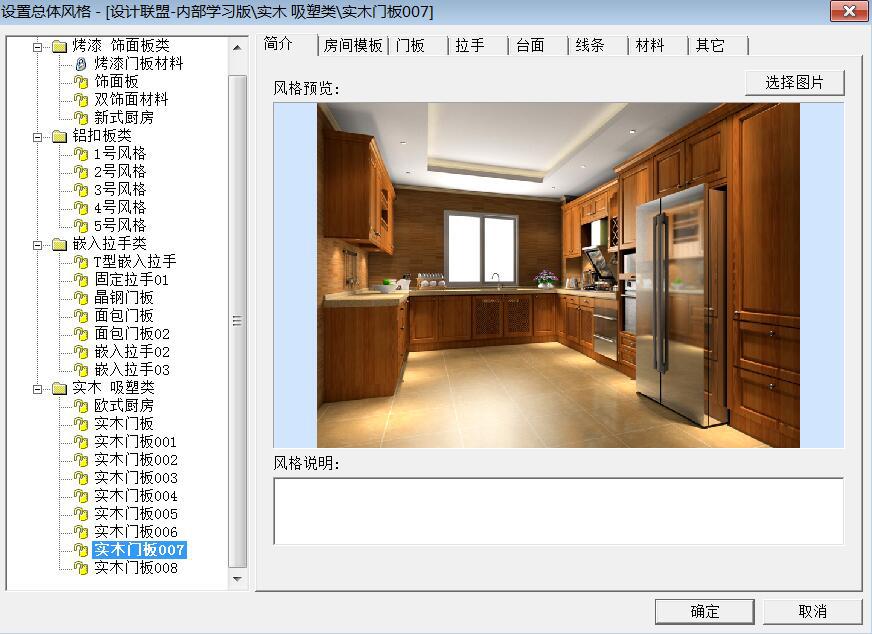
Task: Open the 线条 tab
Action: coord(598,46)
